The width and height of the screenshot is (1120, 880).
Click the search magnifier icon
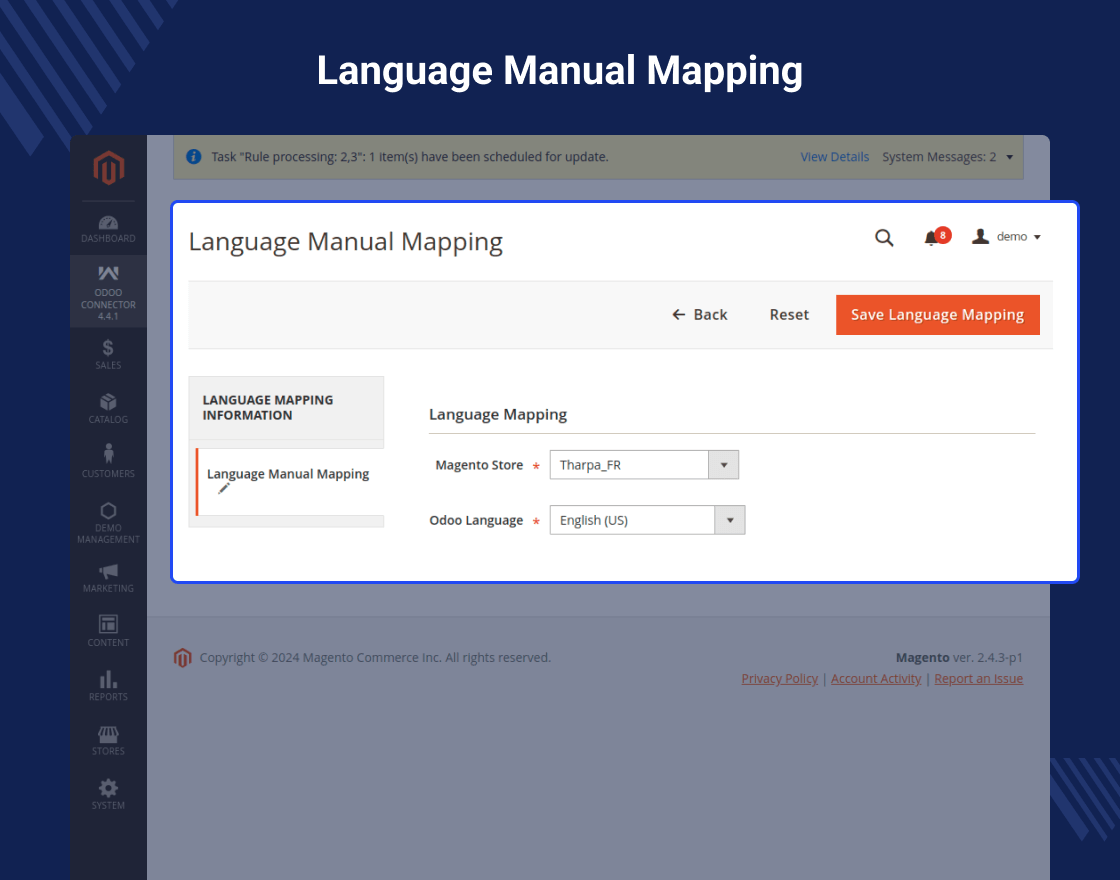coord(884,237)
